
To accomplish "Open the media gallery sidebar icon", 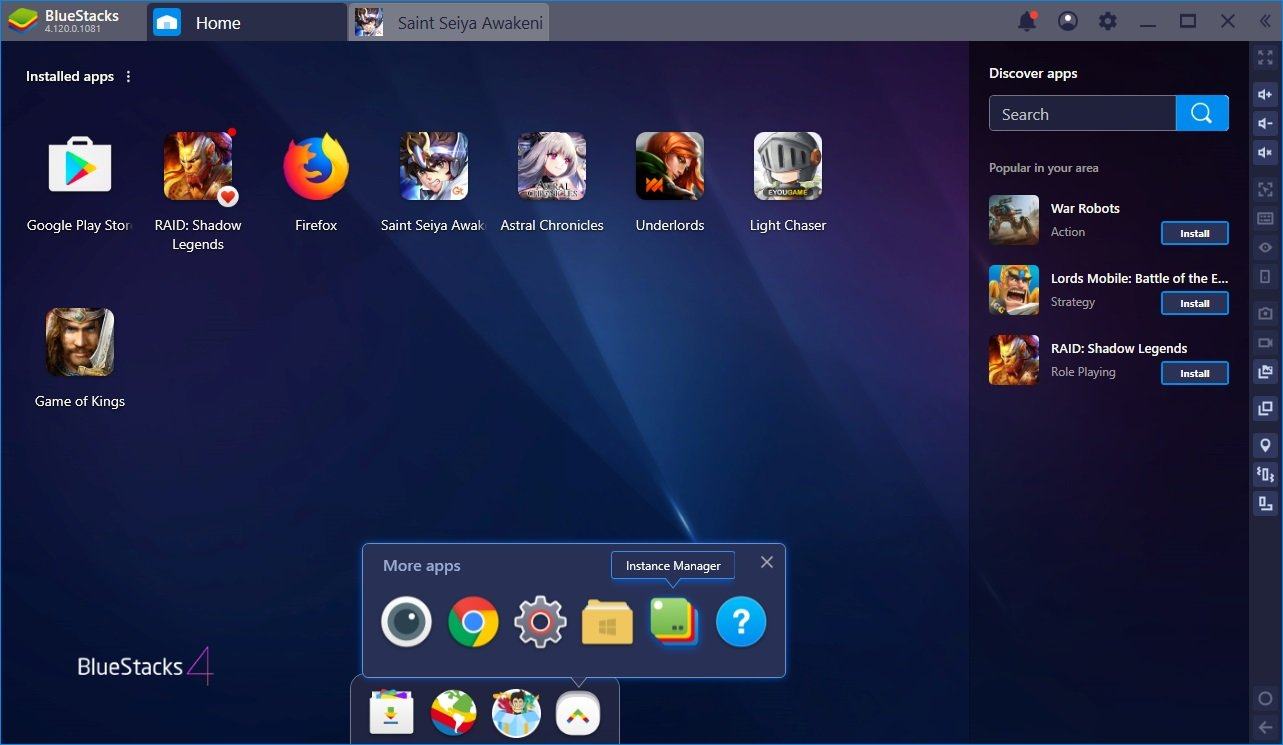I will (1265, 372).
